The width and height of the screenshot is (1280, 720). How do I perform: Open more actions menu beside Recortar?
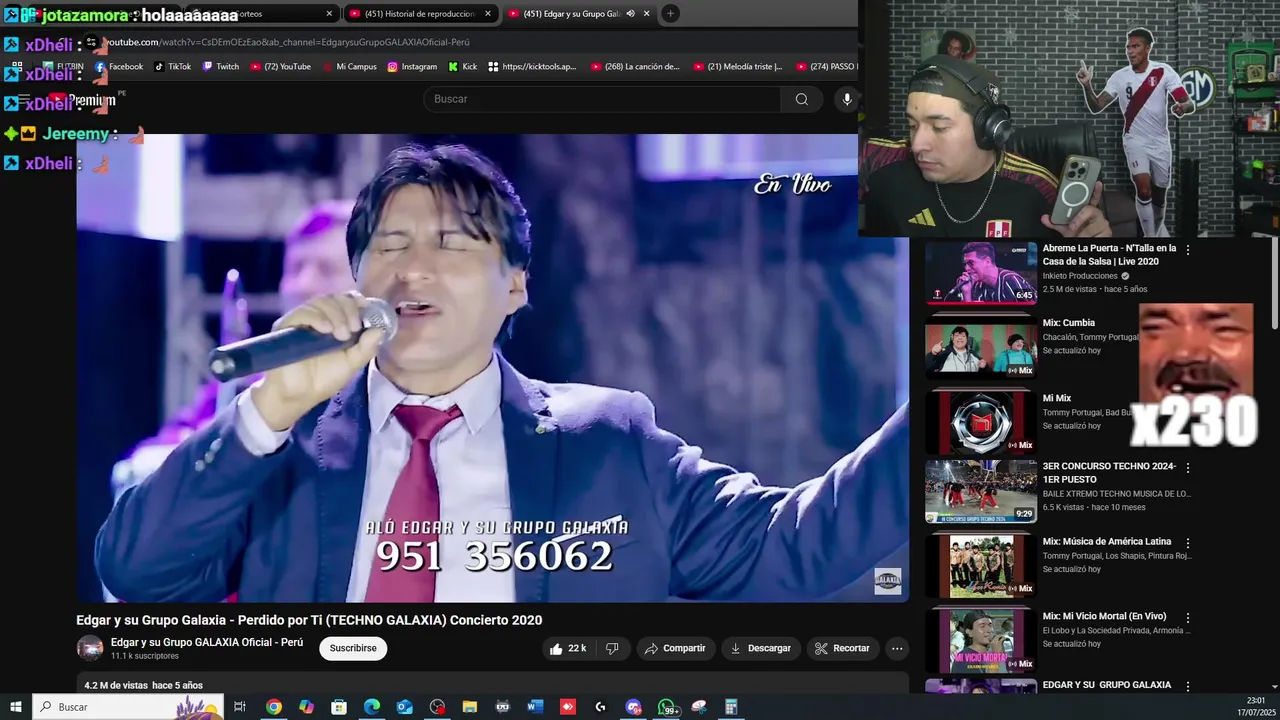pyautogui.click(x=897, y=648)
